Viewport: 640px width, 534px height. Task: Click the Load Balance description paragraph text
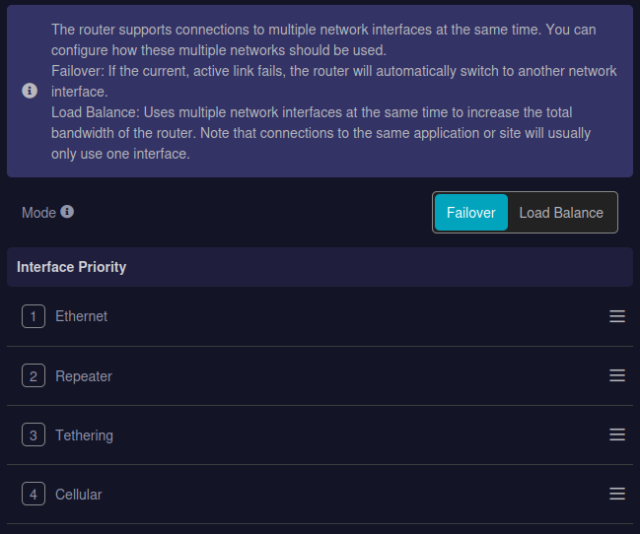pyautogui.click(x=321, y=133)
